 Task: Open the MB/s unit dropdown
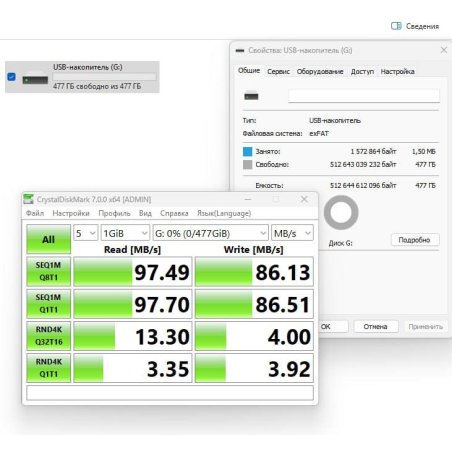point(292,233)
